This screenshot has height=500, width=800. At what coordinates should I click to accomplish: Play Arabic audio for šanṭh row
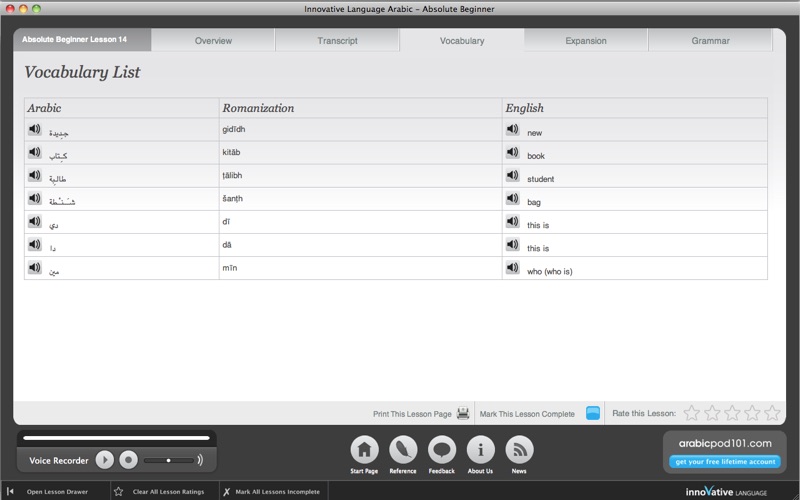pyautogui.click(x=35, y=198)
